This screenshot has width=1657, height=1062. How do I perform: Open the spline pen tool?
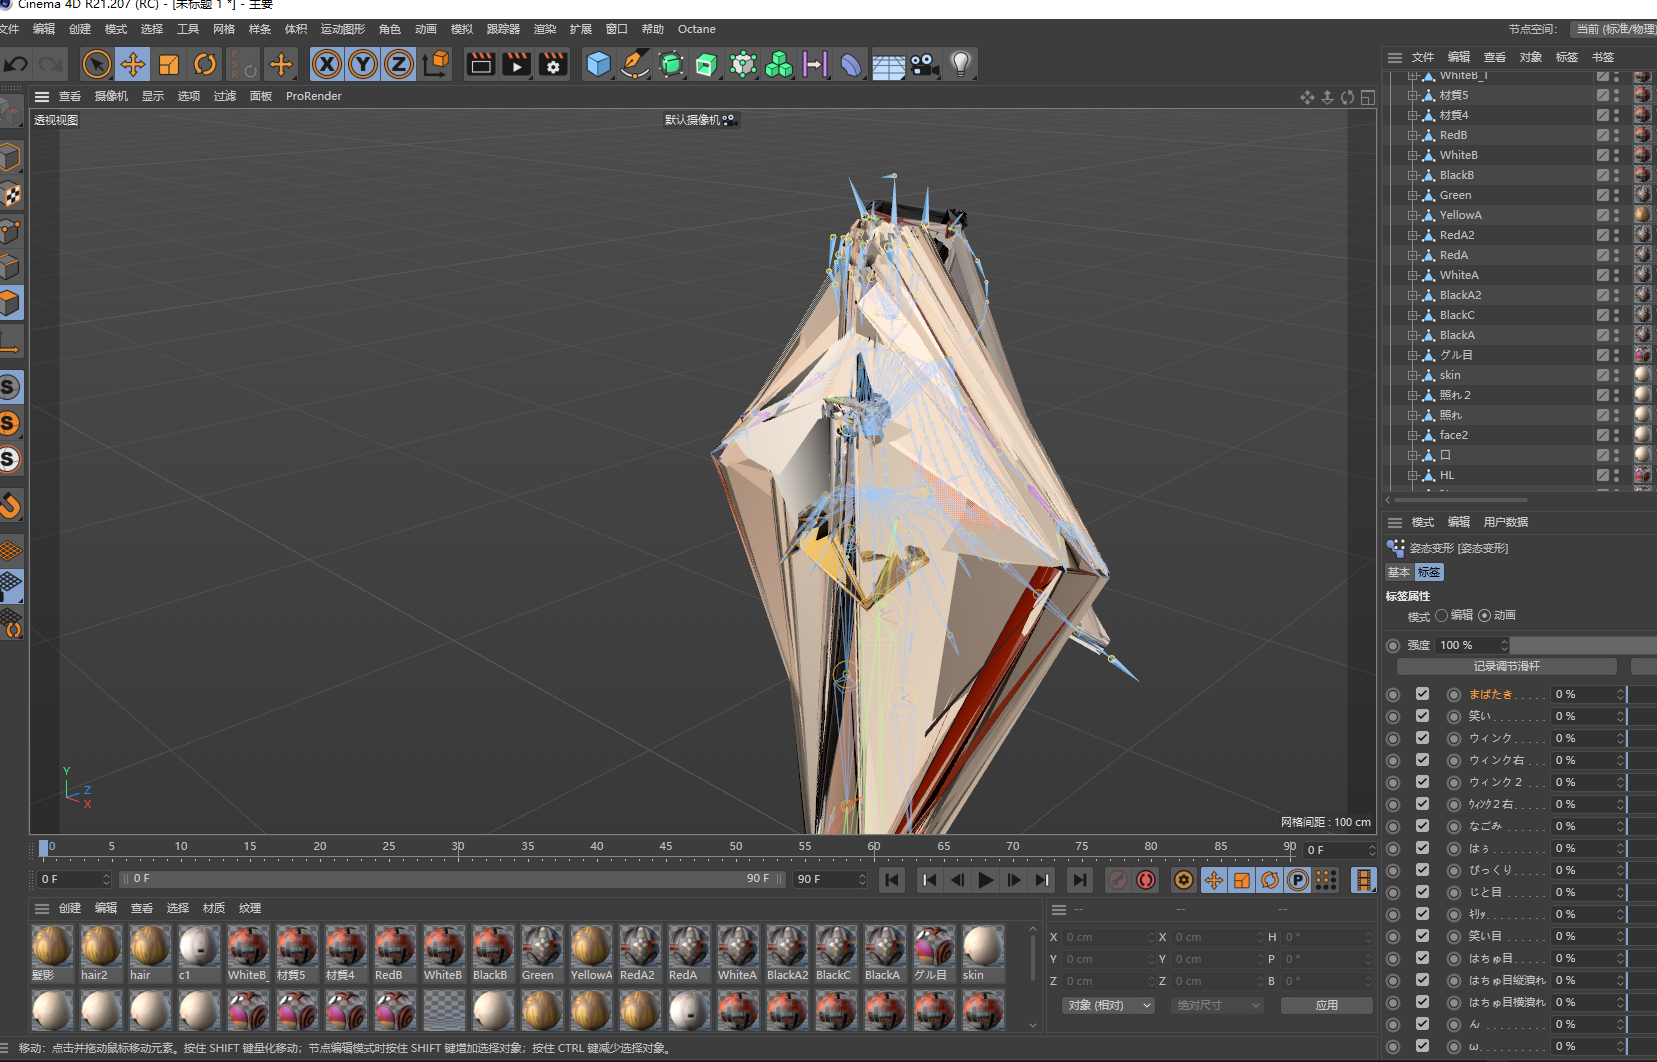point(634,65)
